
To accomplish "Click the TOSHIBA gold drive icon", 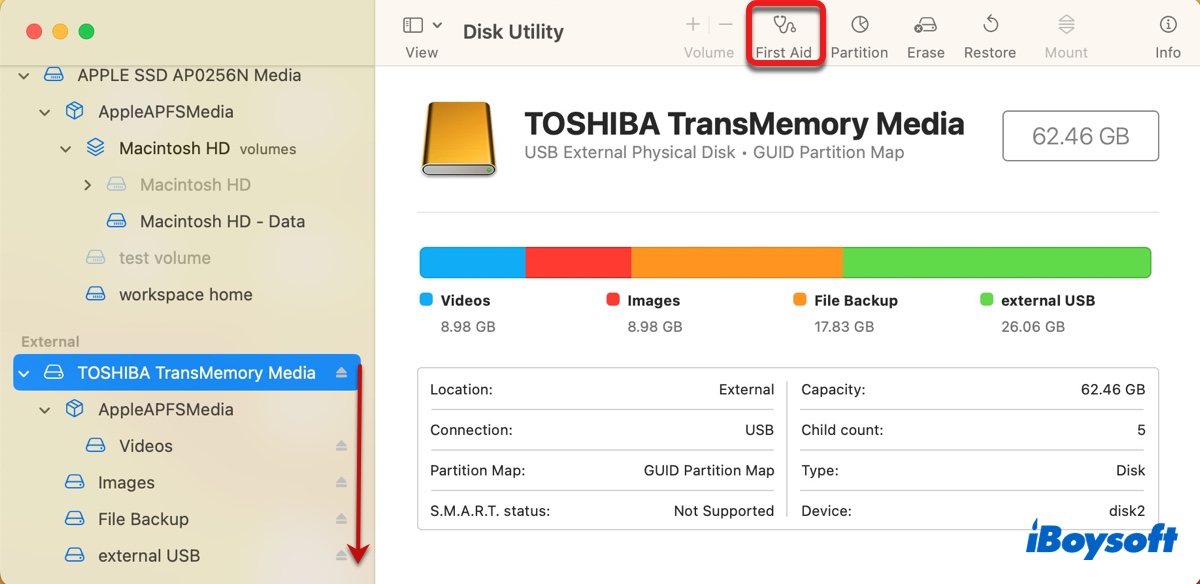I will tap(460, 140).
